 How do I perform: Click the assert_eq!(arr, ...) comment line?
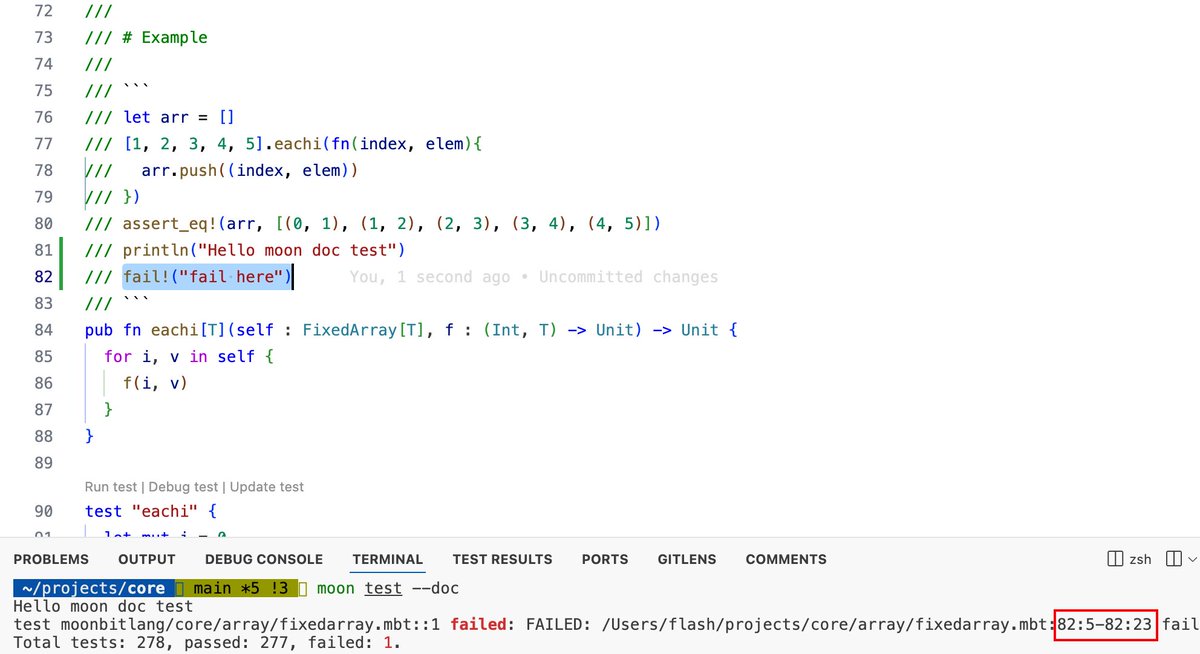pyautogui.click(x=373, y=223)
